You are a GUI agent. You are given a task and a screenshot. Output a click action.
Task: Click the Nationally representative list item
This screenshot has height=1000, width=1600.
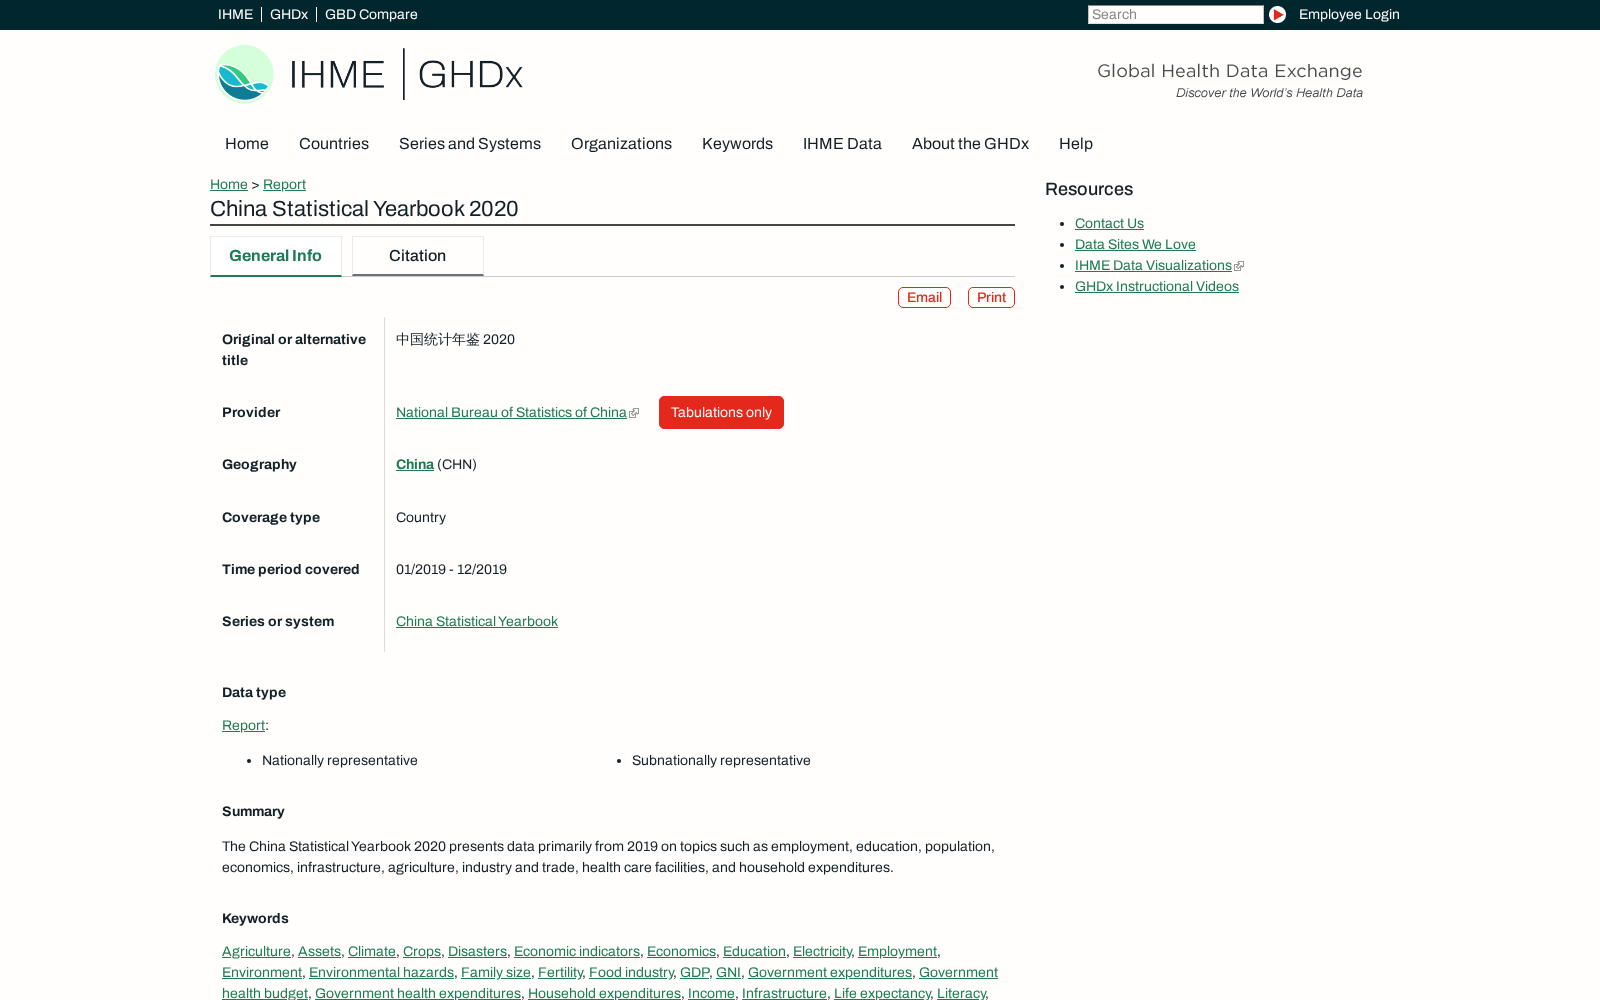340,761
